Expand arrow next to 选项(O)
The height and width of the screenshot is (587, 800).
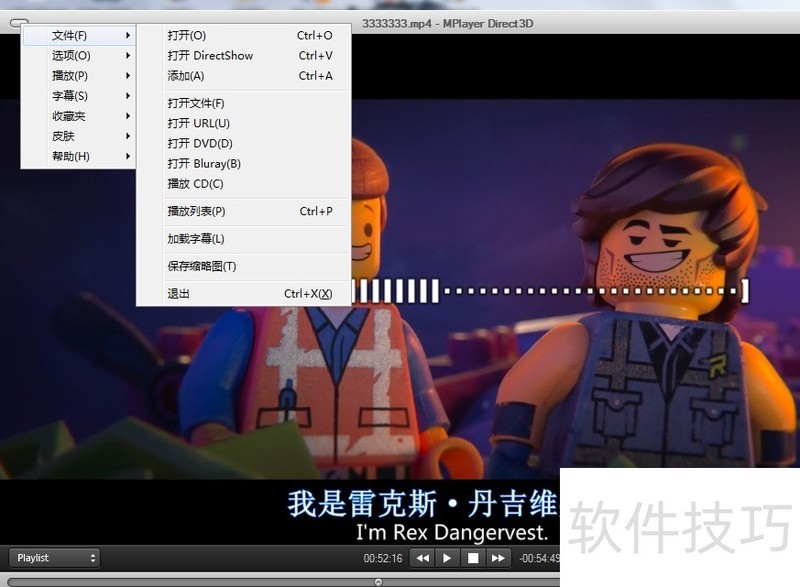(x=128, y=56)
